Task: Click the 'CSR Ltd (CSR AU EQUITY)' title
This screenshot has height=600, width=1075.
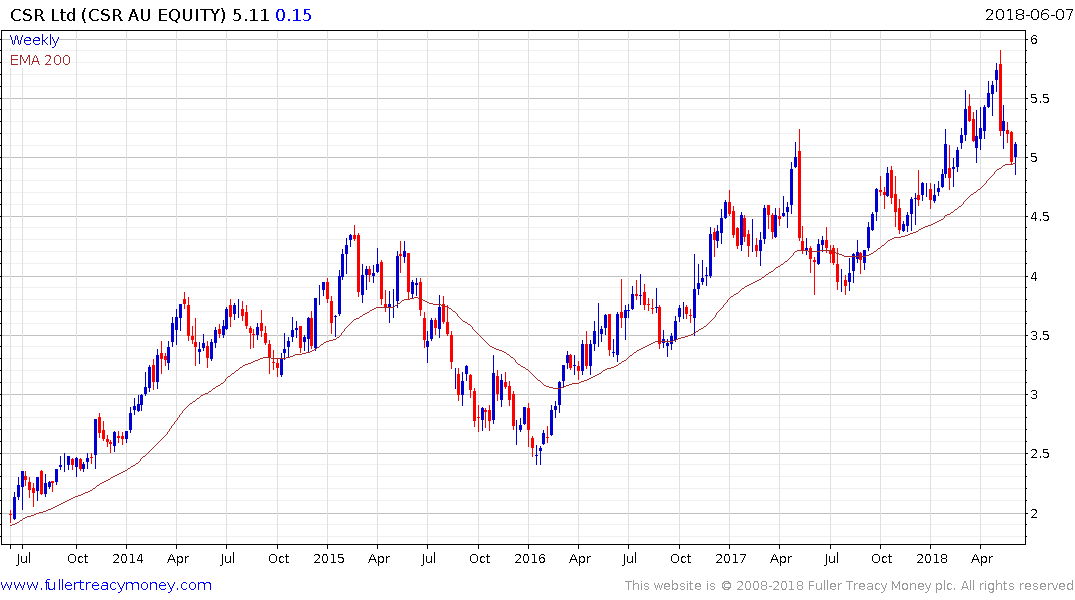Action: (118, 14)
